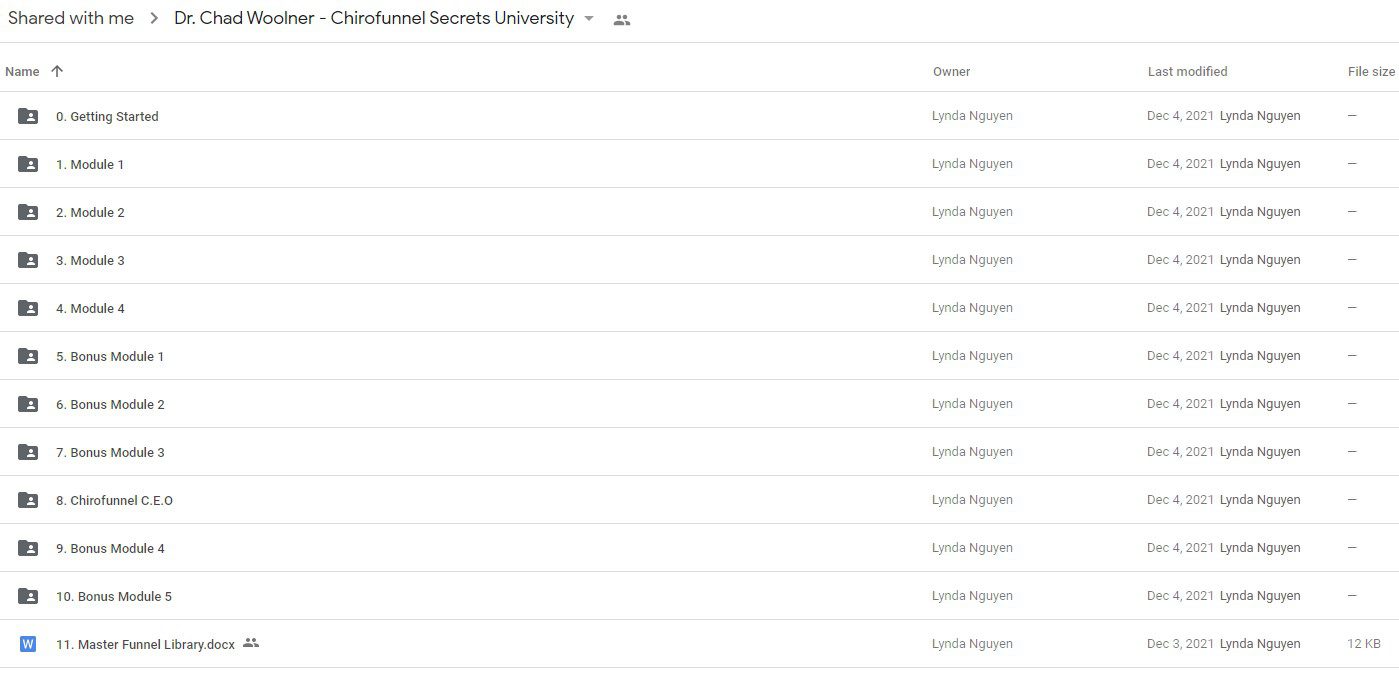Image resolution: width=1399 pixels, height=675 pixels.
Task: Click the Last modified column header
Action: pyautogui.click(x=1187, y=71)
